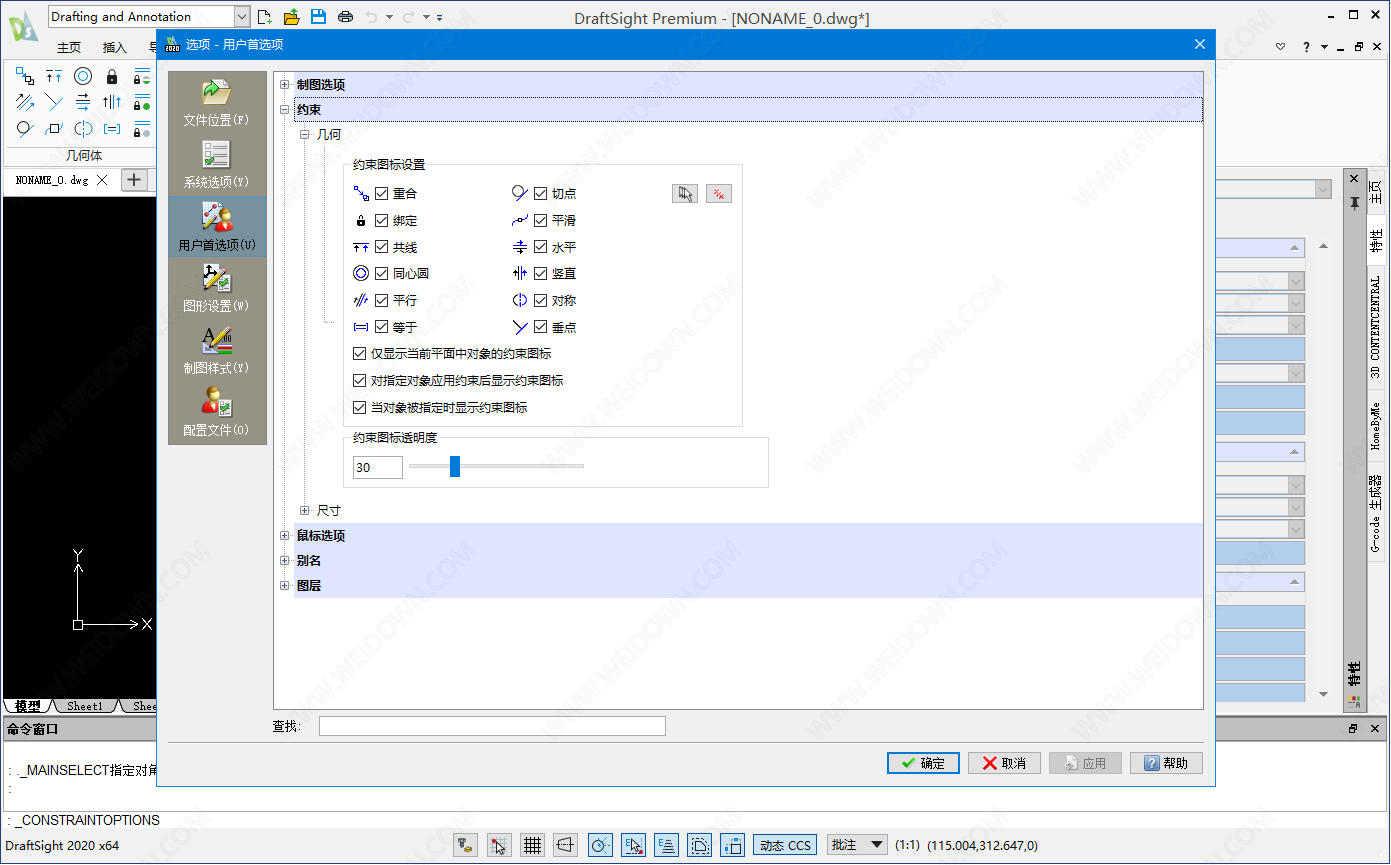Toggle 当对象被指定时显示约束图标 checkbox
Image resolution: width=1391 pixels, height=865 pixels.
tap(360, 408)
